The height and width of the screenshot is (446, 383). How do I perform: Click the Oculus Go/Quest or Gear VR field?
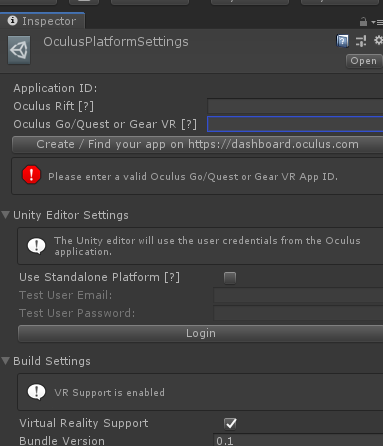pyautogui.click(x=295, y=124)
